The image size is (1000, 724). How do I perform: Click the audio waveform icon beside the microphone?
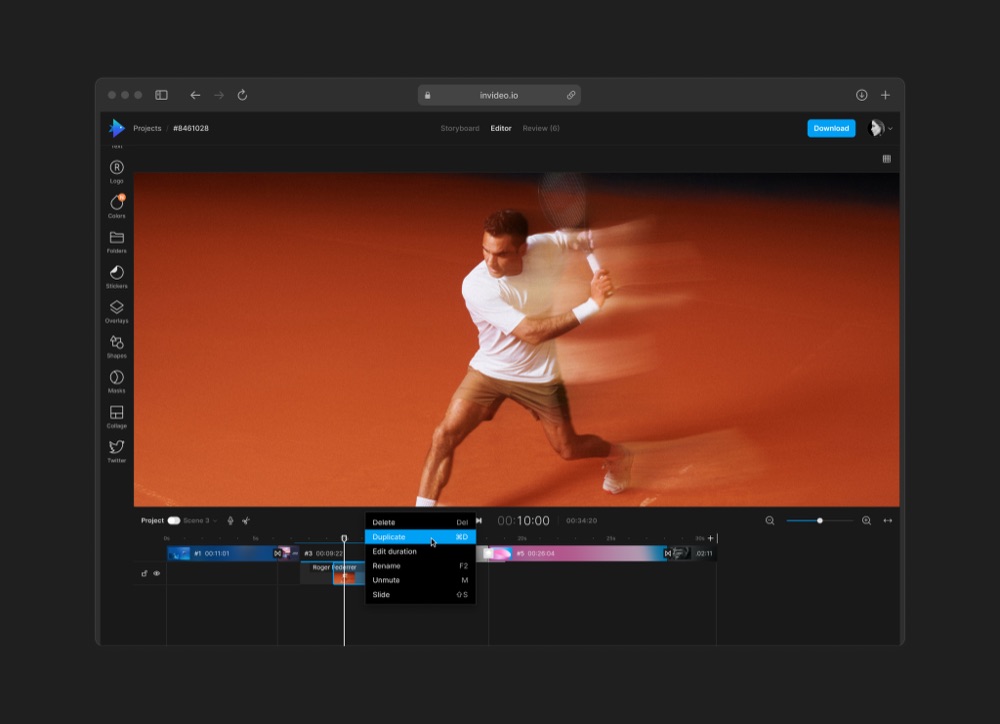[246, 521]
